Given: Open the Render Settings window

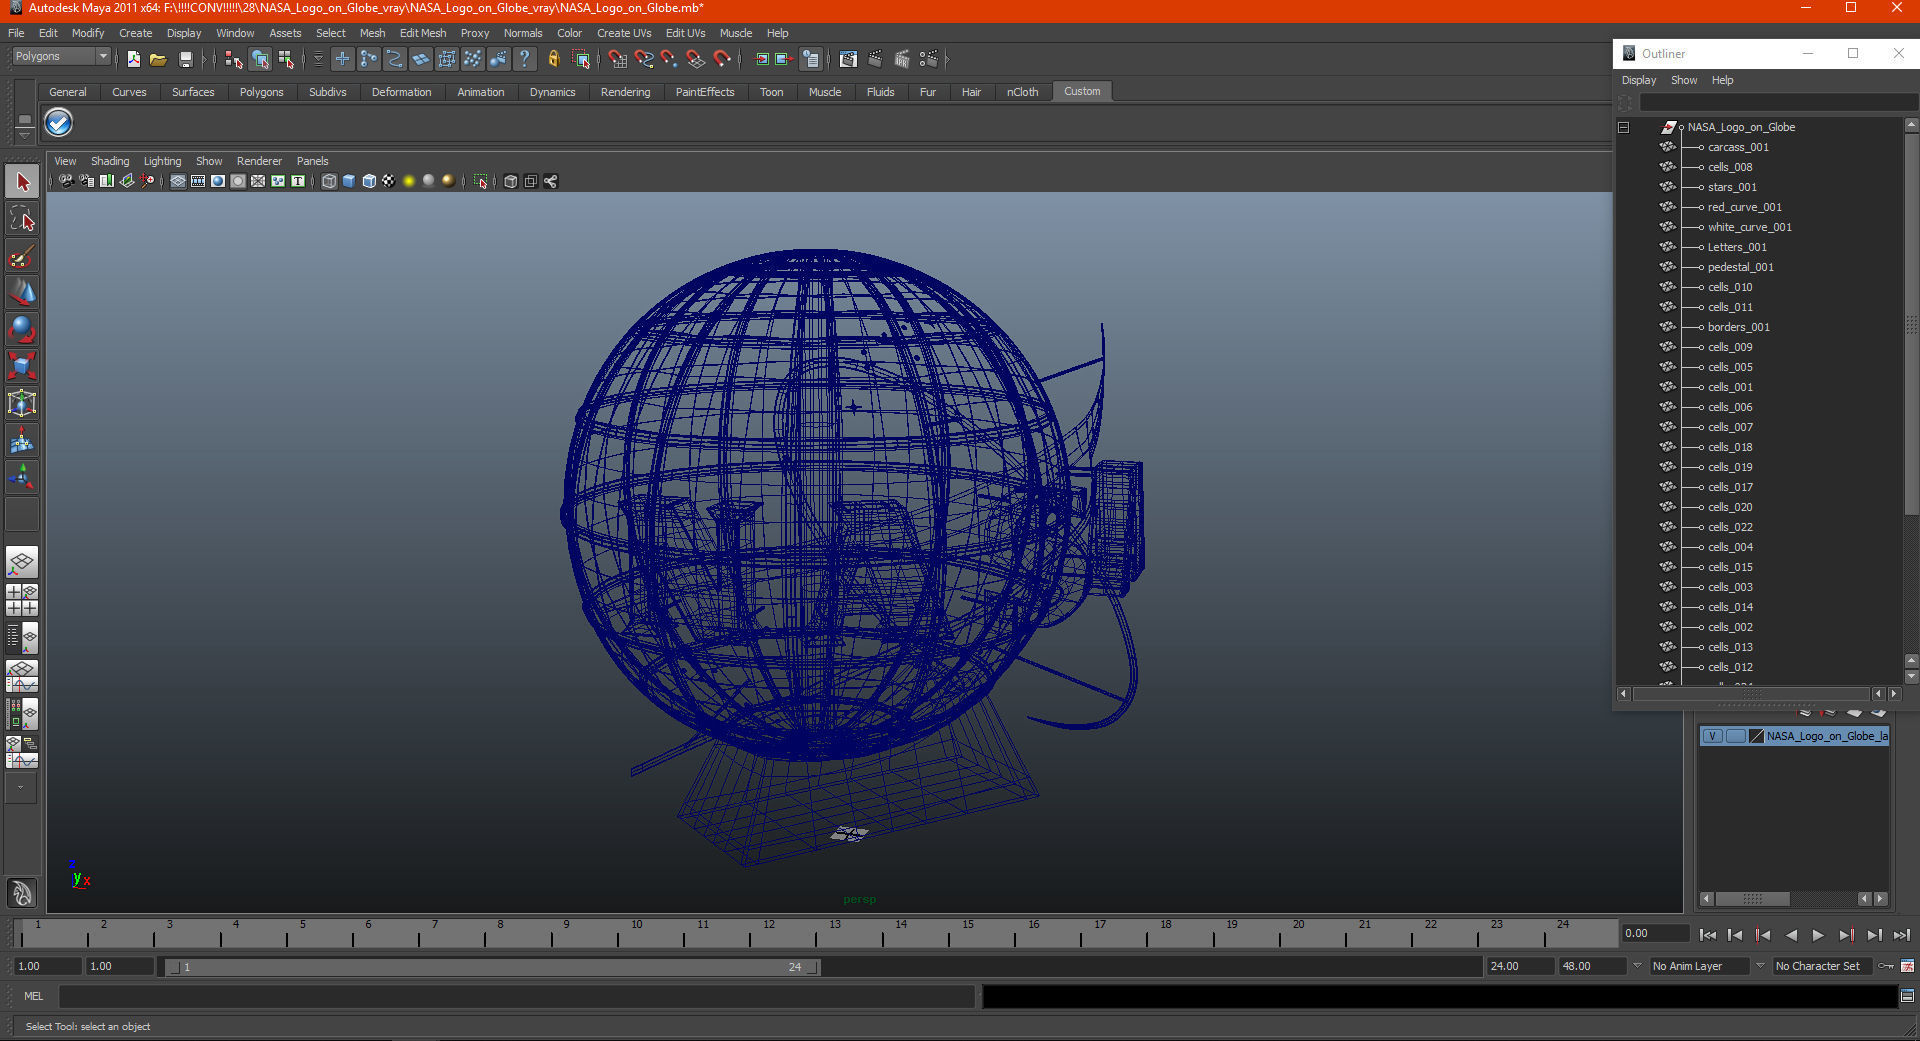Looking at the screenshot, I should click(x=929, y=59).
